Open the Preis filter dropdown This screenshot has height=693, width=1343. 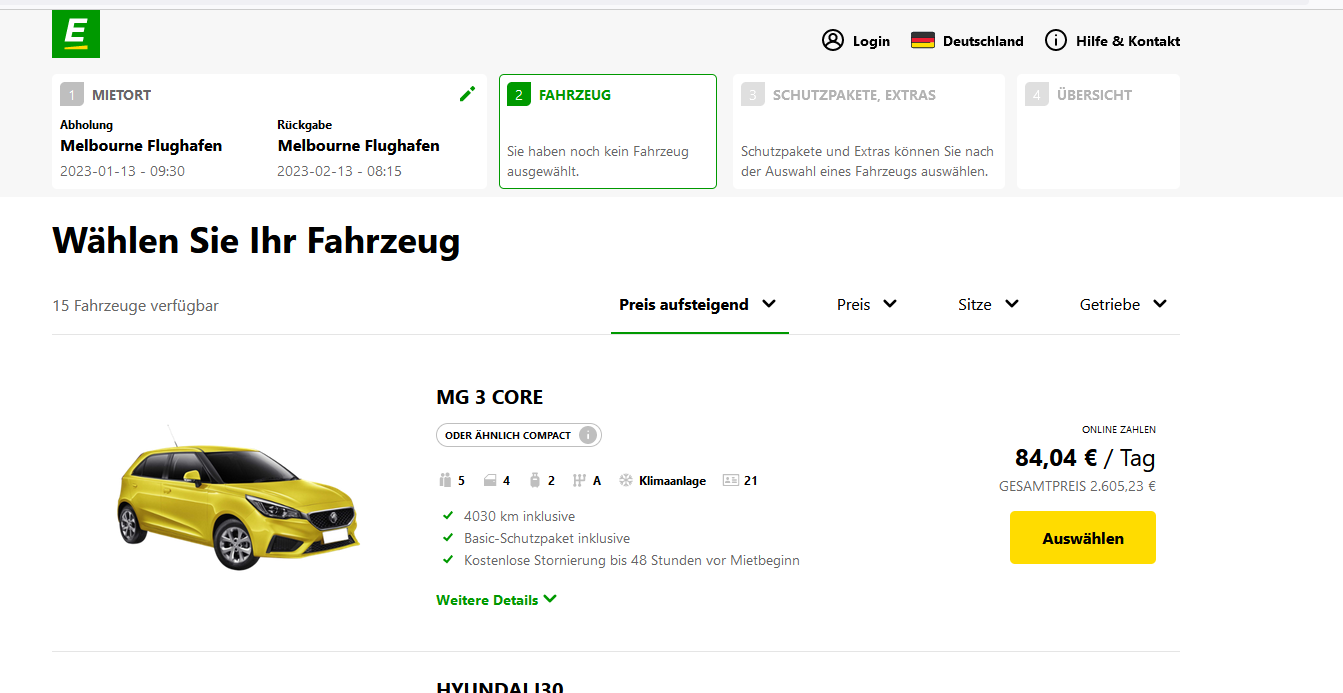click(x=867, y=305)
